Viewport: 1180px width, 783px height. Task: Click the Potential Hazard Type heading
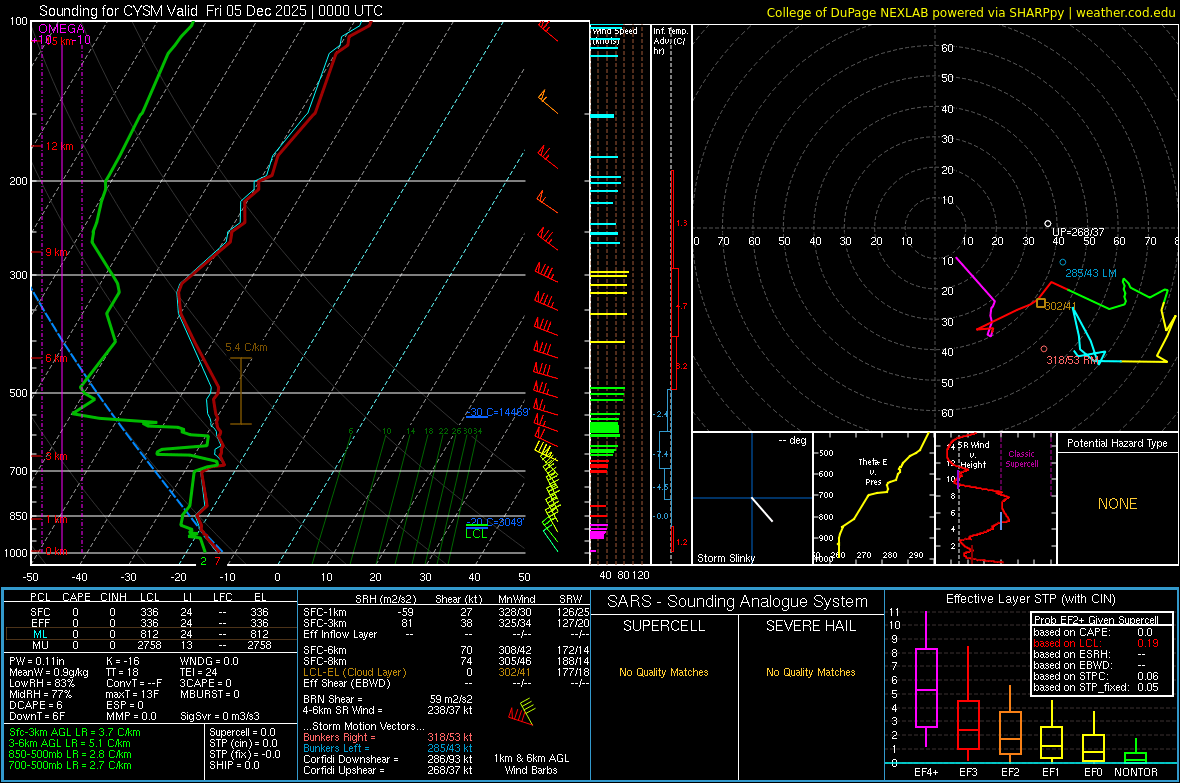[1117, 443]
